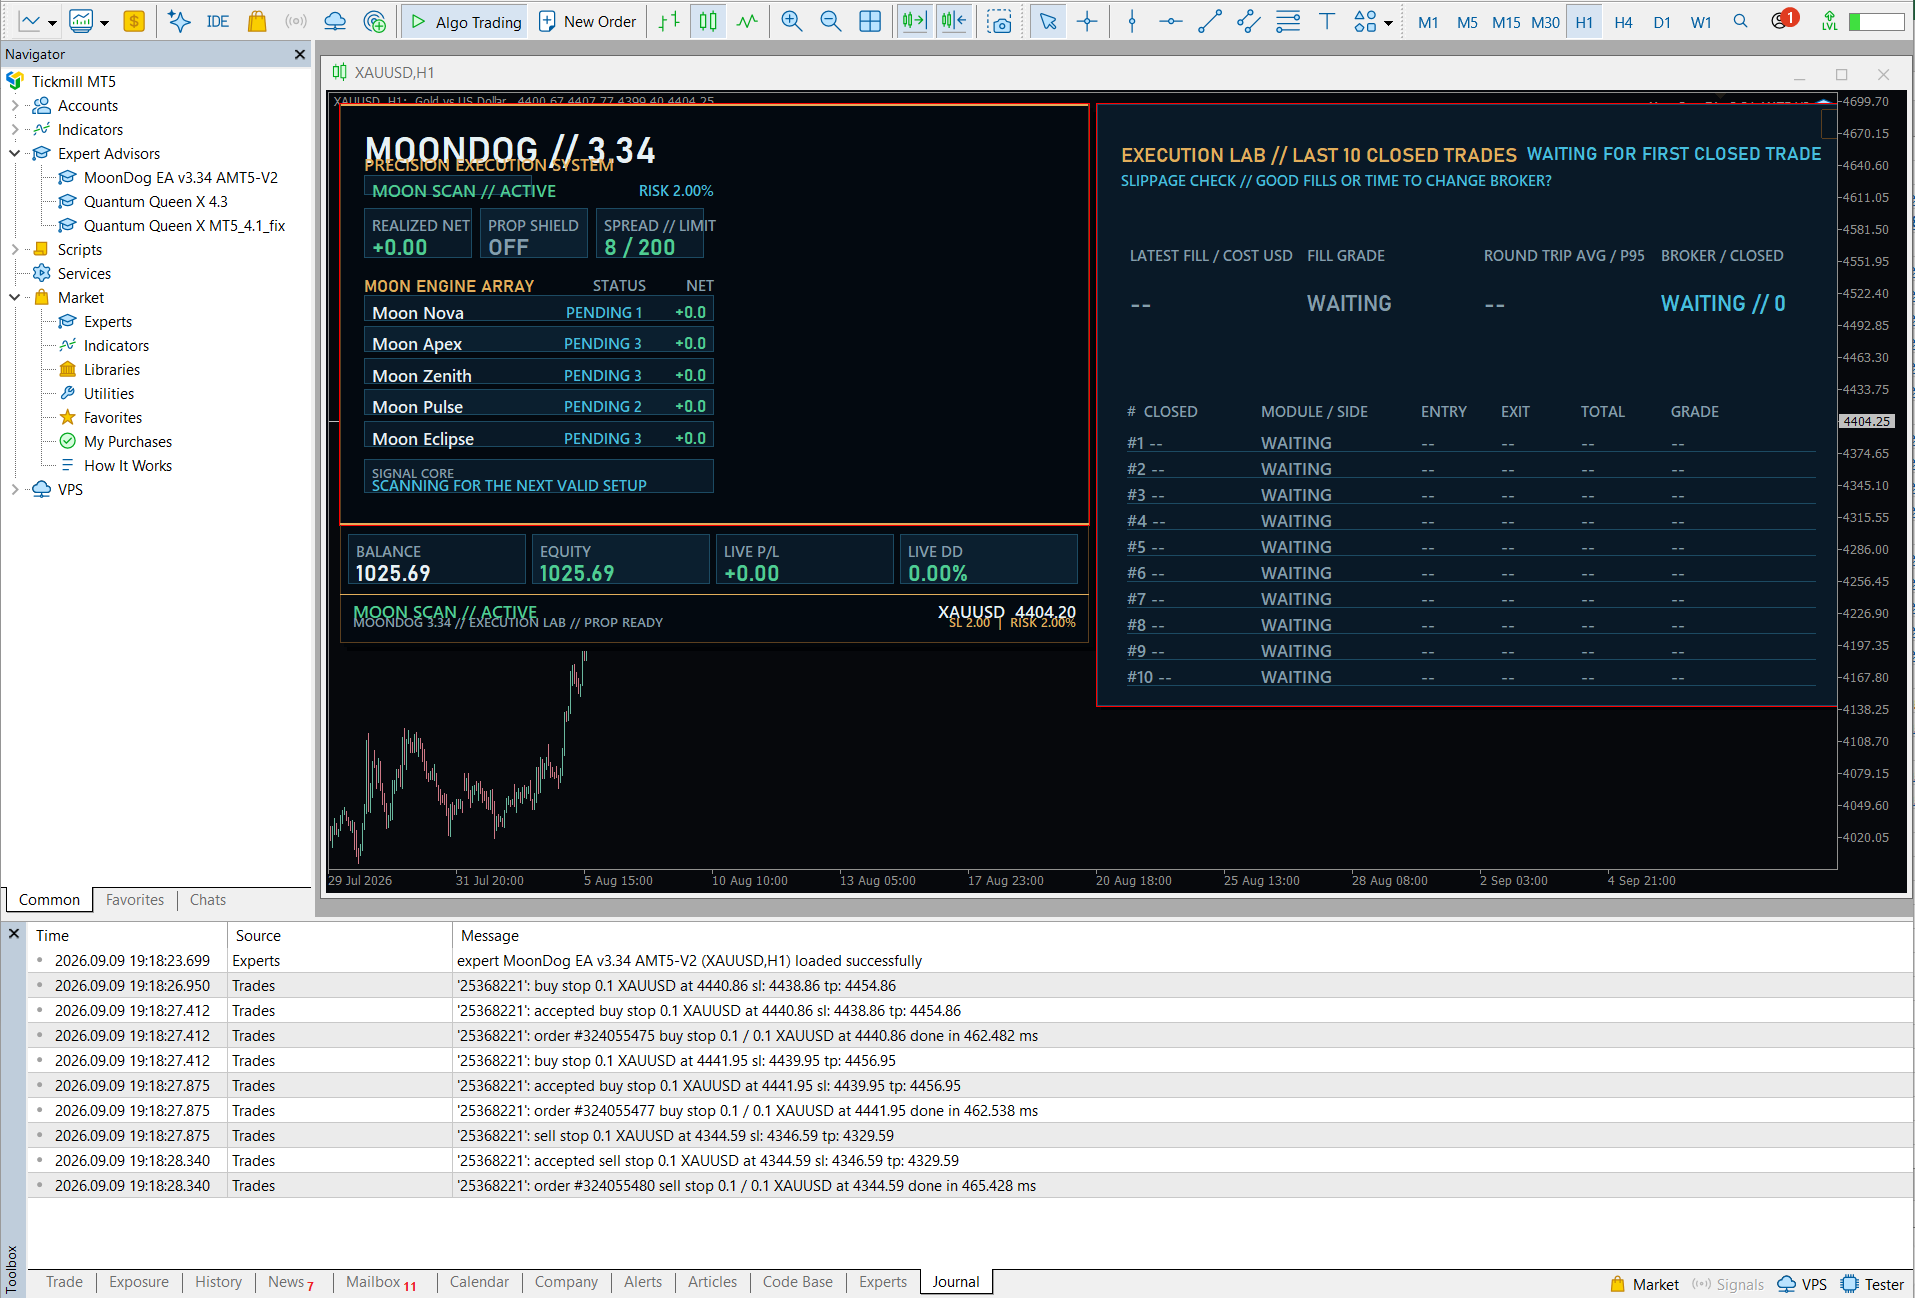The width and height of the screenshot is (1915, 1298).
Task: Select Quantum Queen X 4.3 expert
Action: 155,201
